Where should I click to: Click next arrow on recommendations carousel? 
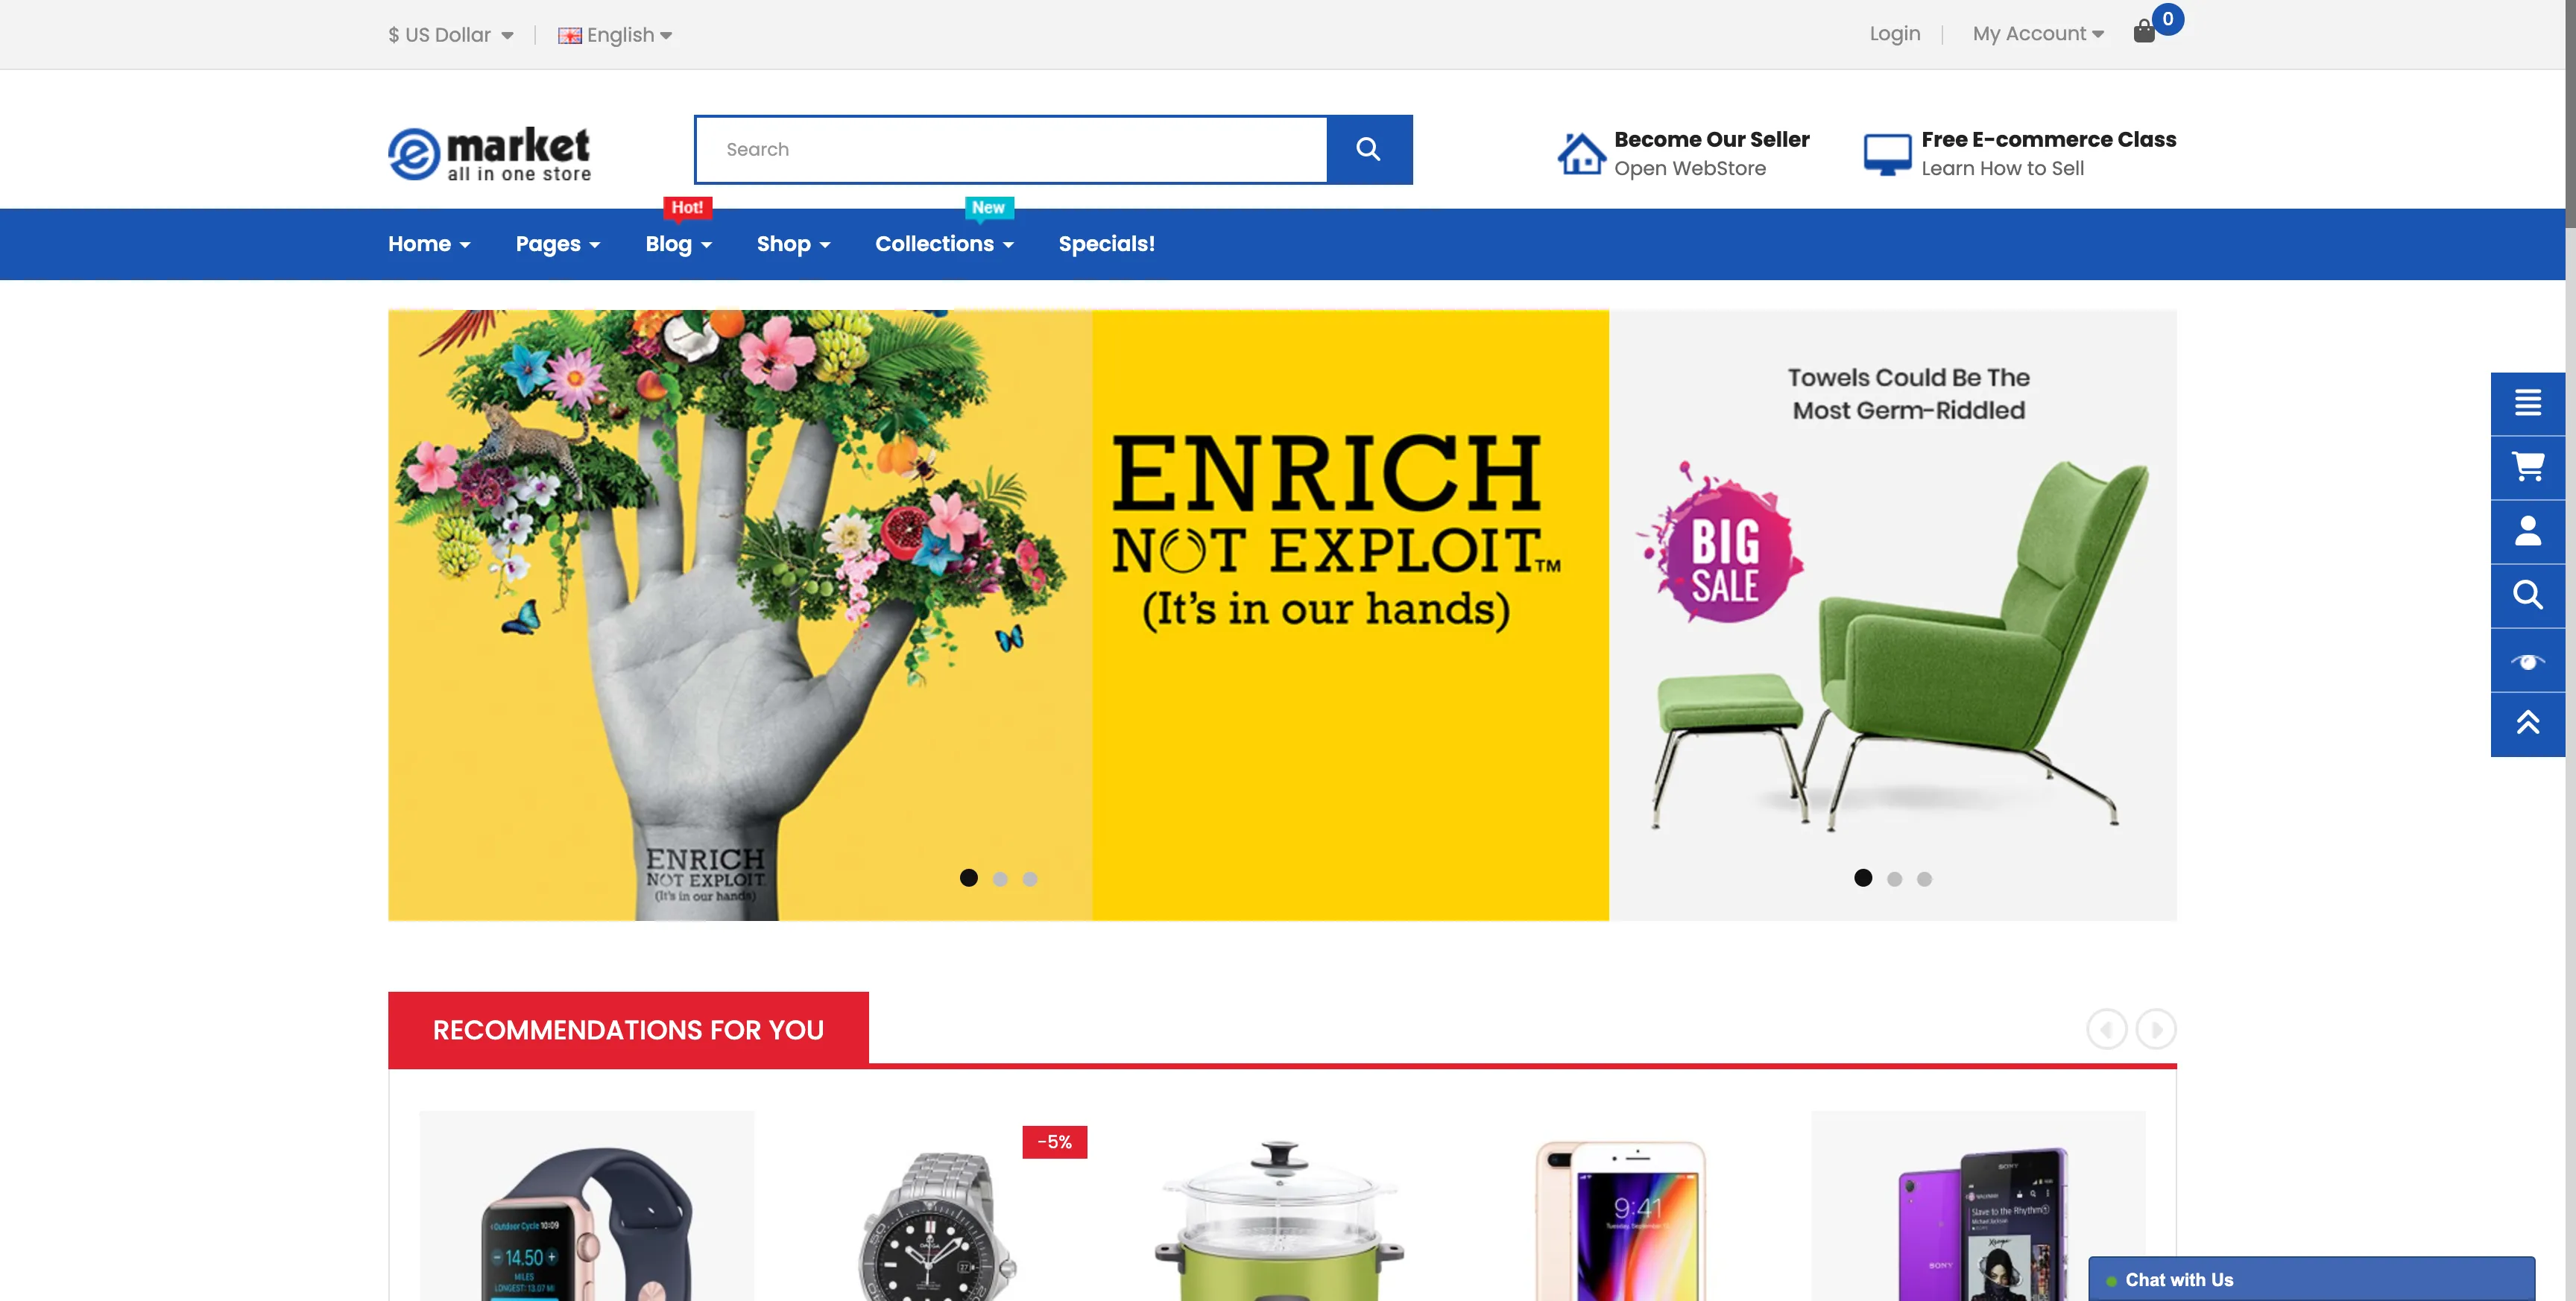[x=2153, y=1029]
